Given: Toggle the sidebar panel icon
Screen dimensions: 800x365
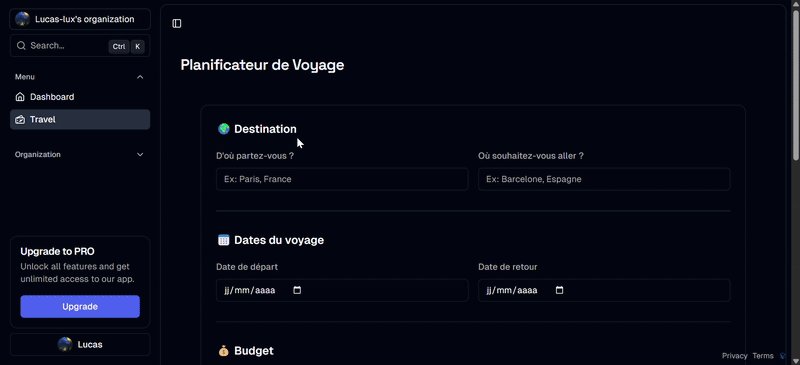Looking at the screenshot, I should tap(177, 23).
